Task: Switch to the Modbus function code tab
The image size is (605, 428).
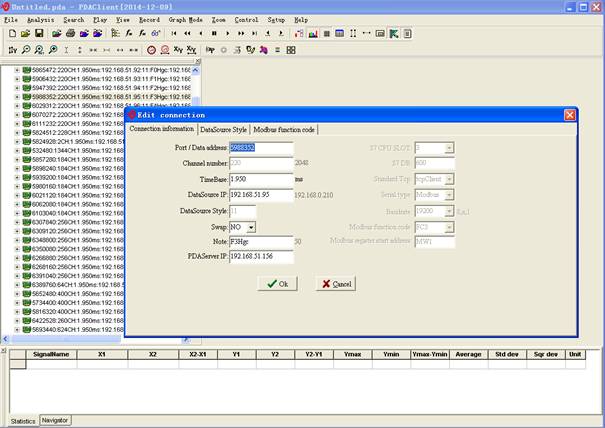Action: (284, 130)
